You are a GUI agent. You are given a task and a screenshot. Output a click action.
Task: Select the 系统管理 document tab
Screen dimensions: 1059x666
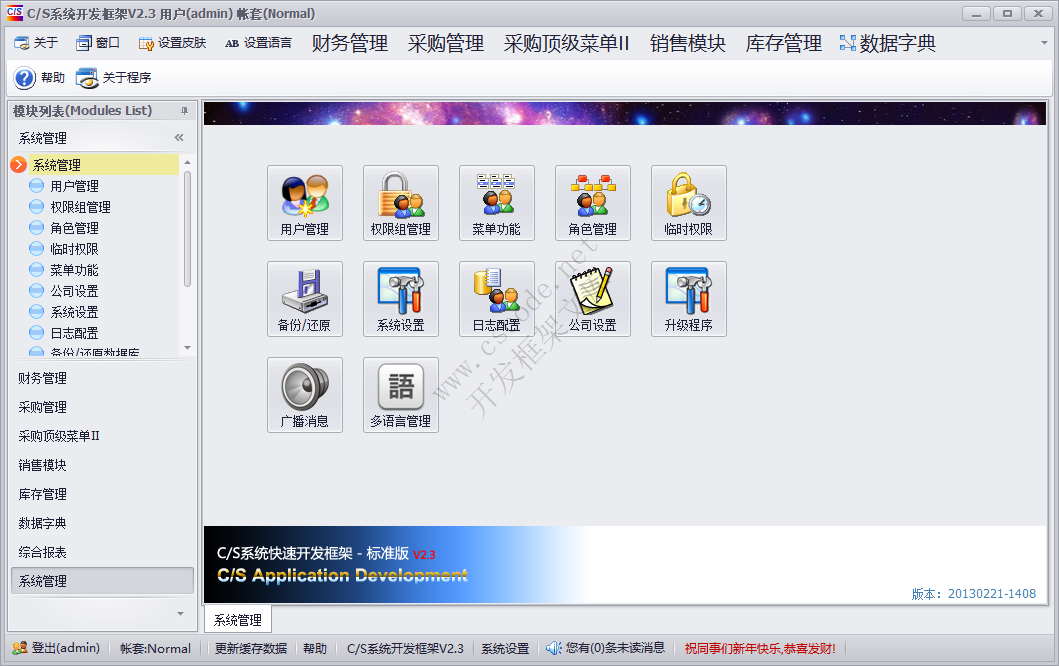click(x=238, y=620)
